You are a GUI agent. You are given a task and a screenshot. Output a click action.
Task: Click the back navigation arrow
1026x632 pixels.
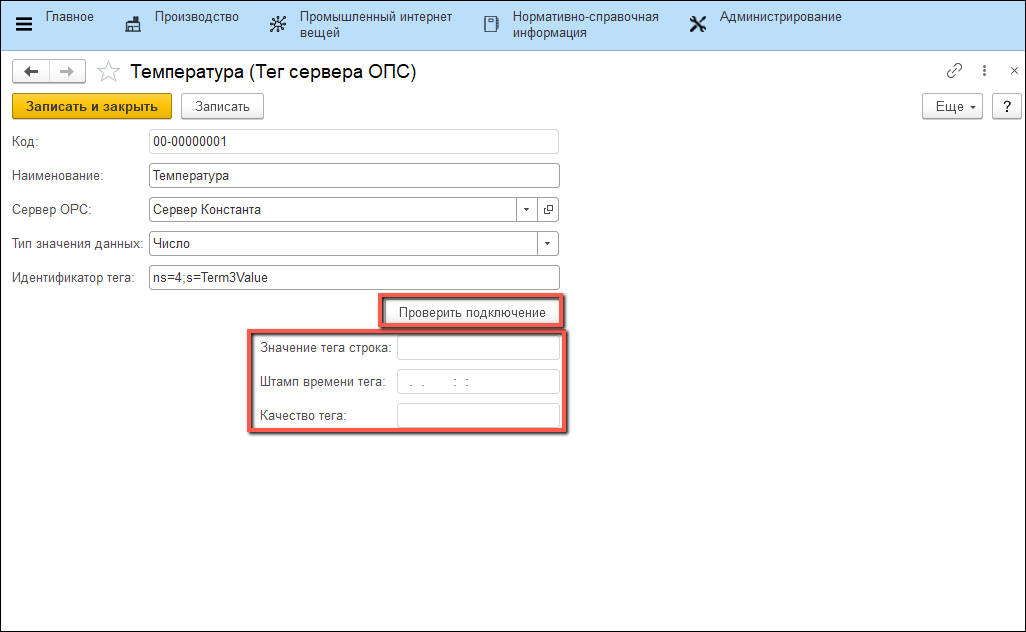click(30, 71)
